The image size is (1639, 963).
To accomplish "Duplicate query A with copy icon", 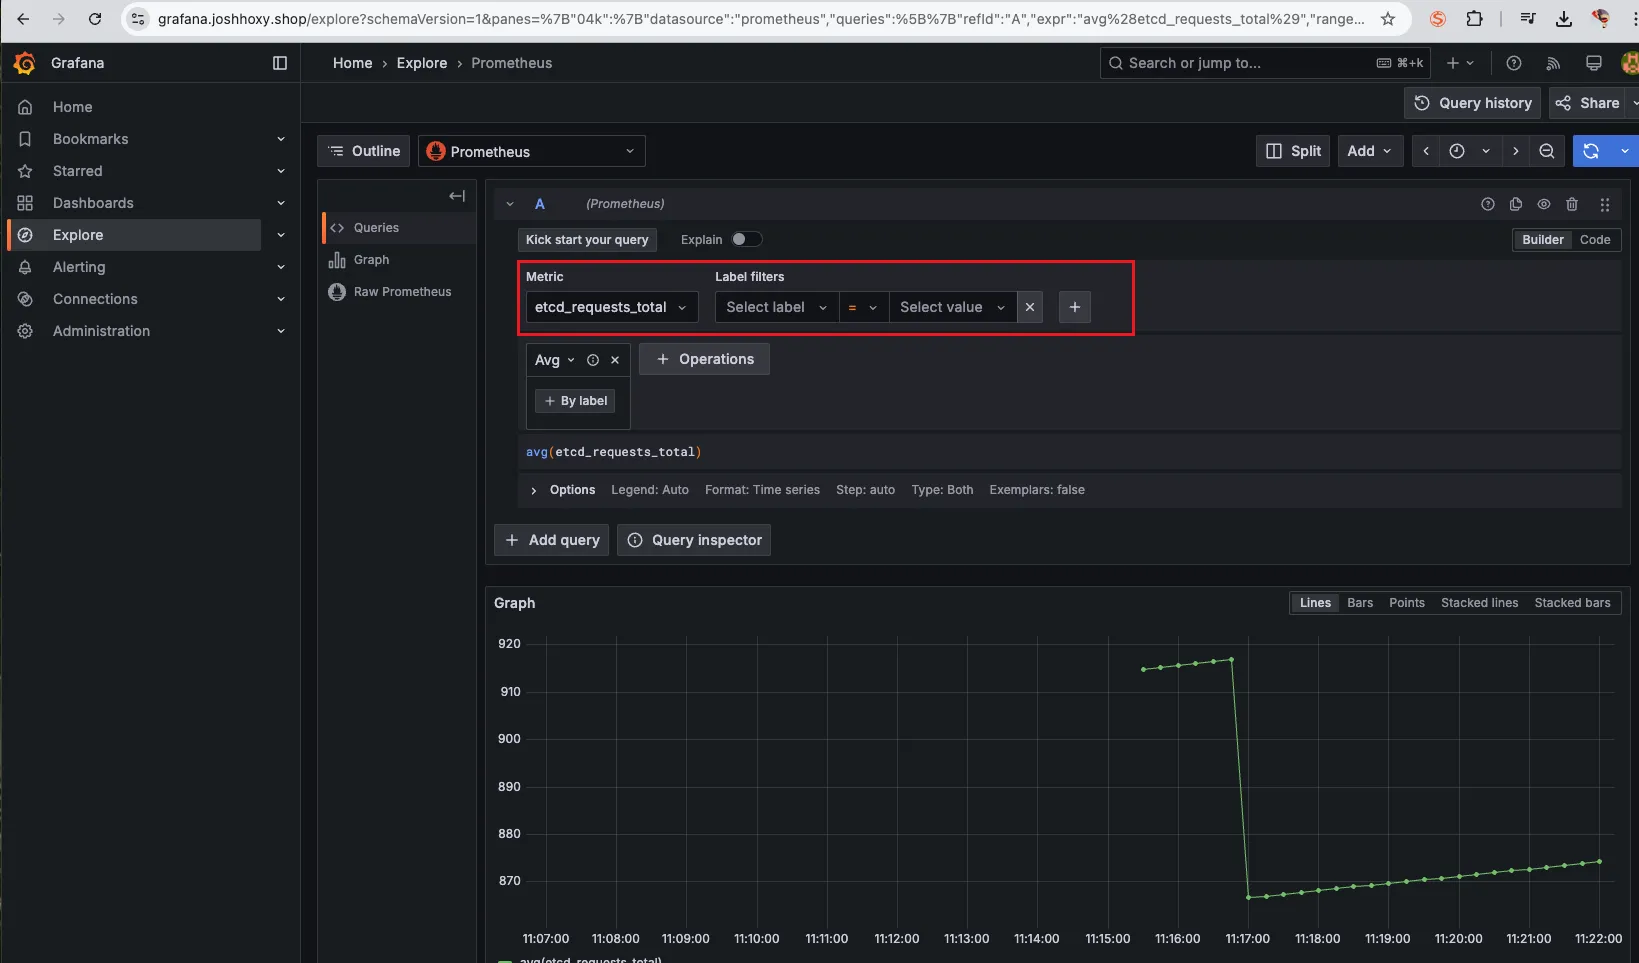I will pos(1516,204).
